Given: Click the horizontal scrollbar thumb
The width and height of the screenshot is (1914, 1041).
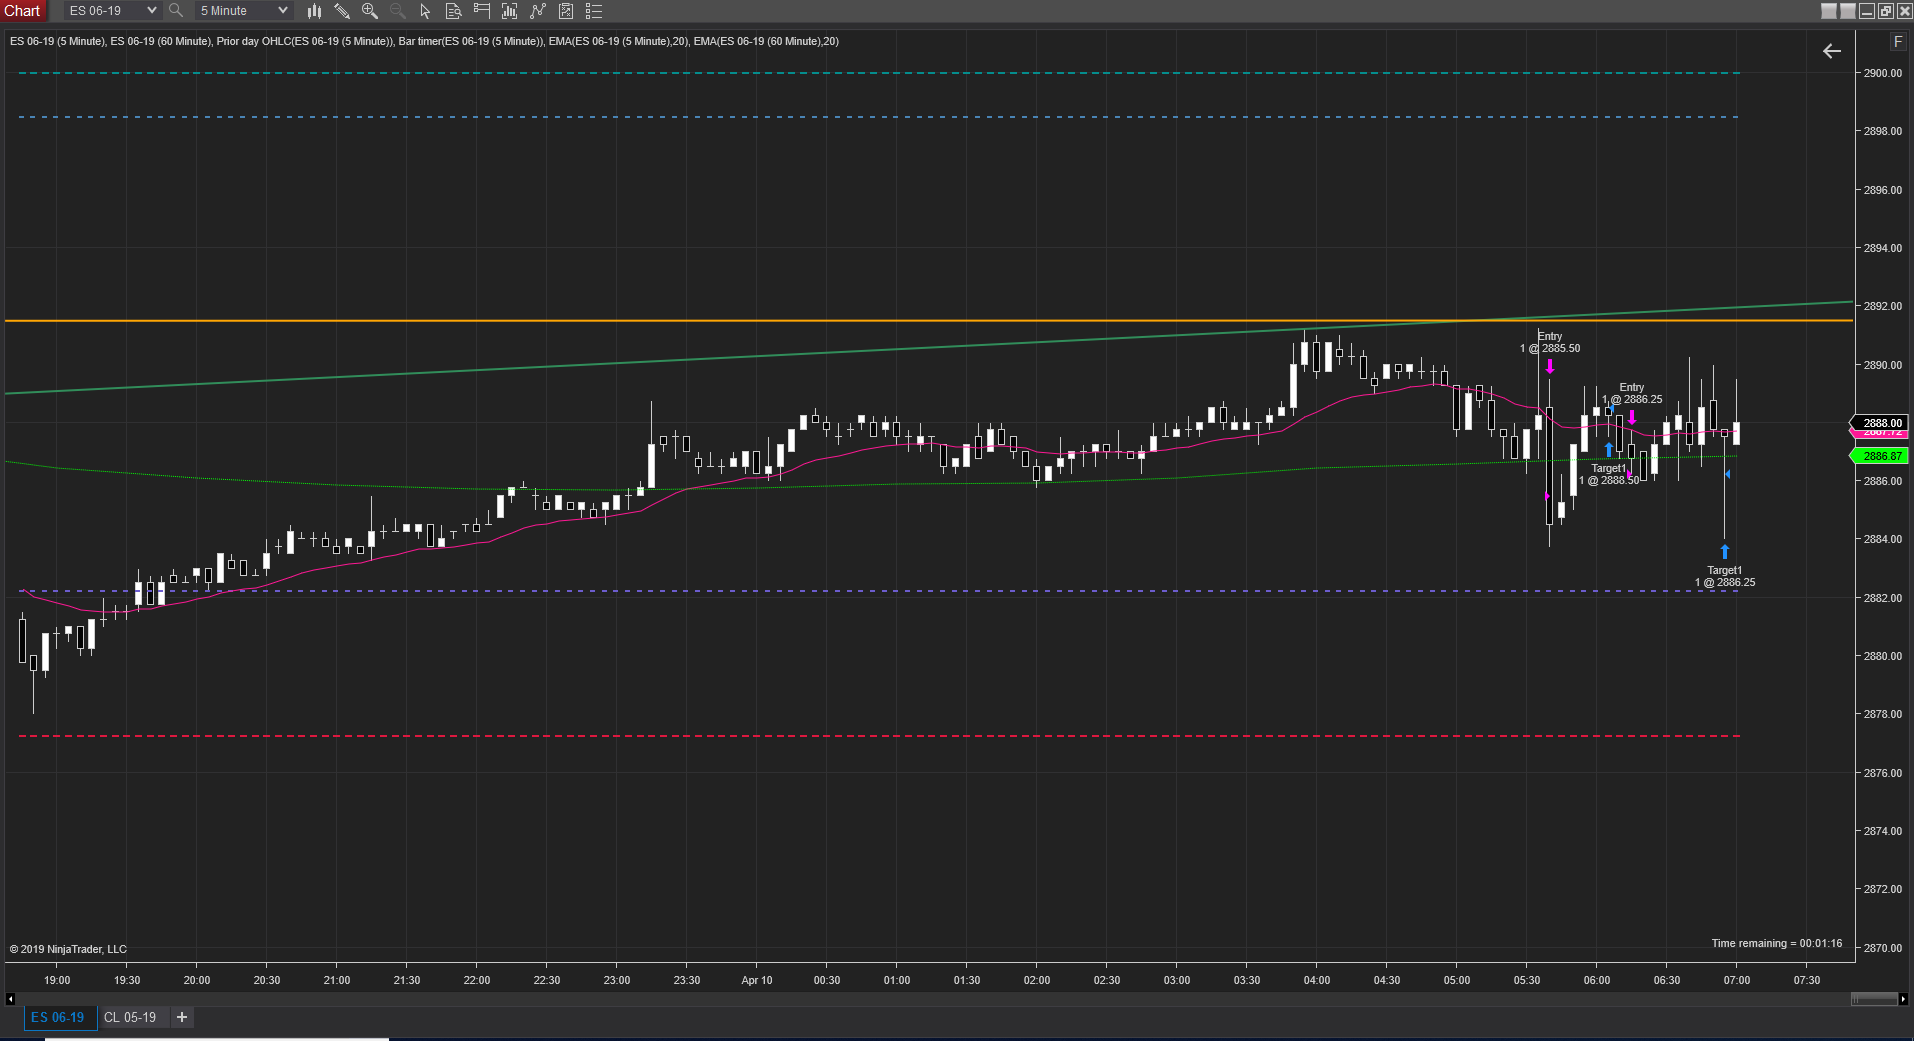Looking at the screenshot, I should click(1874, 998).
